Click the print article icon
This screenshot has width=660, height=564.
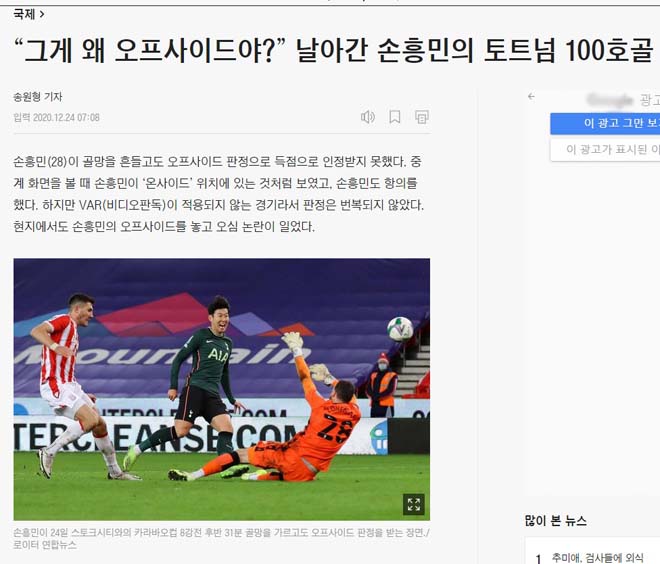[422, 117]
